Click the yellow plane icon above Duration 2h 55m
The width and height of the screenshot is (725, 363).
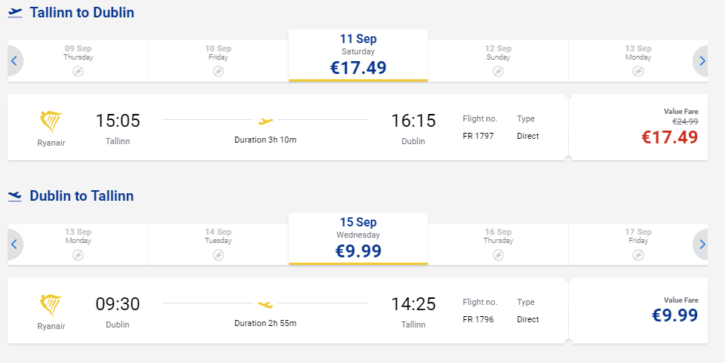tap(265, 305)
